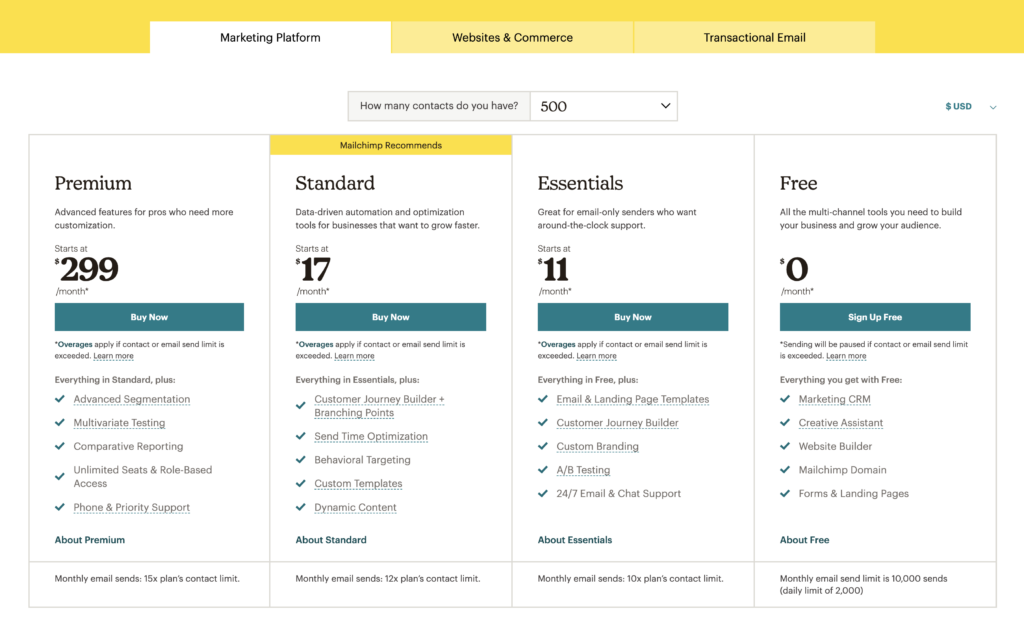Open the Advanced Segmentation feature link
Screen dimensions: 1024x621
pyautogui.click(x=131, y=399)
